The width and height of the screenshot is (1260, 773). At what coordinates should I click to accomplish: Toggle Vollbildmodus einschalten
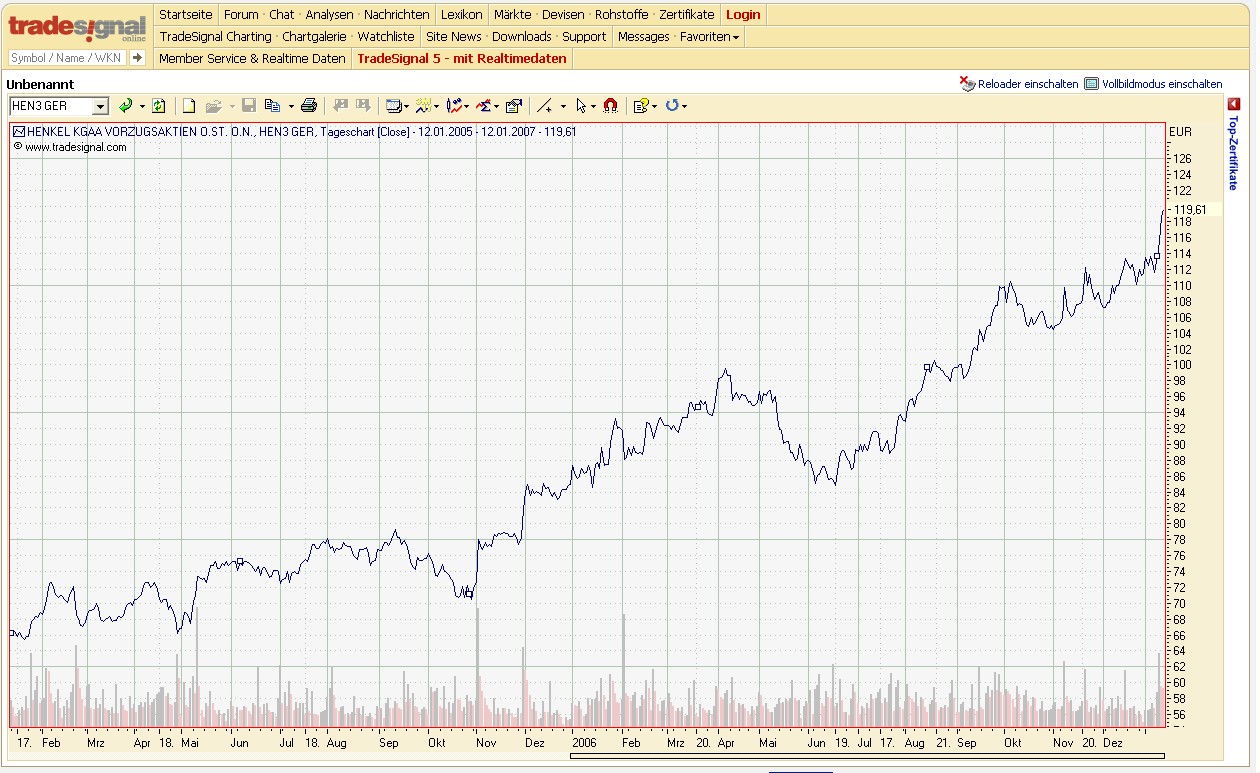pos(1154,84)
